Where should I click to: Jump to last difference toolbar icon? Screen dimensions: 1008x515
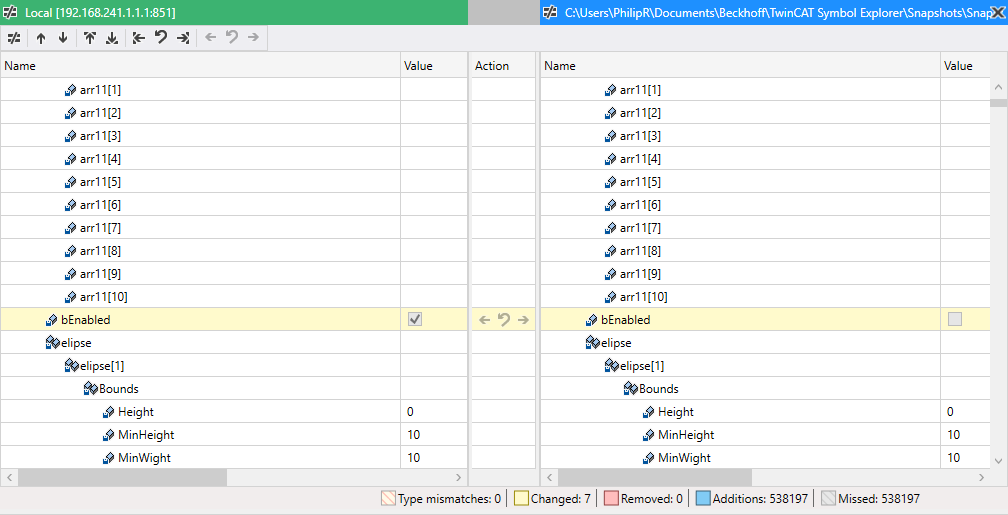click(x=112, y=38)
